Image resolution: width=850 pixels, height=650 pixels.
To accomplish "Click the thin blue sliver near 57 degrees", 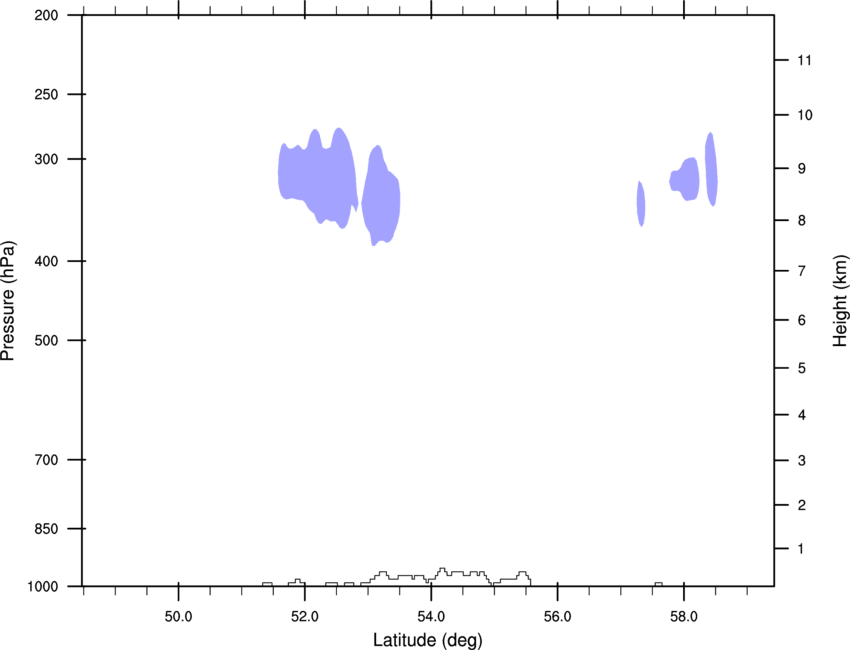I will (x=641, y=204).
